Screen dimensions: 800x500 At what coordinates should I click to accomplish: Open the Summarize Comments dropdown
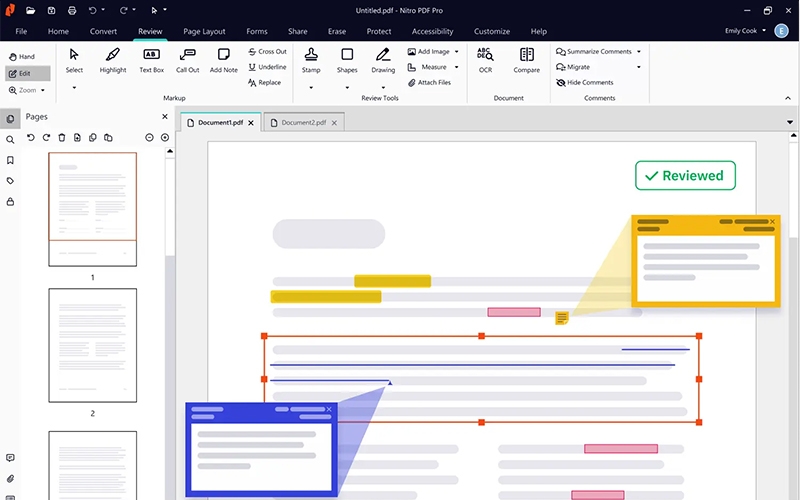[x=638, y=51]
